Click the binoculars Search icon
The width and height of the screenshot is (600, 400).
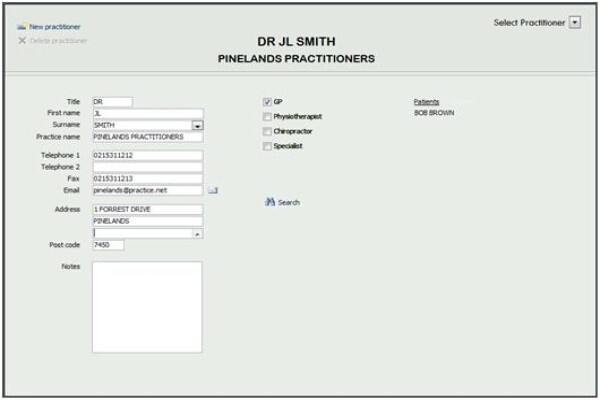point(270,202)
